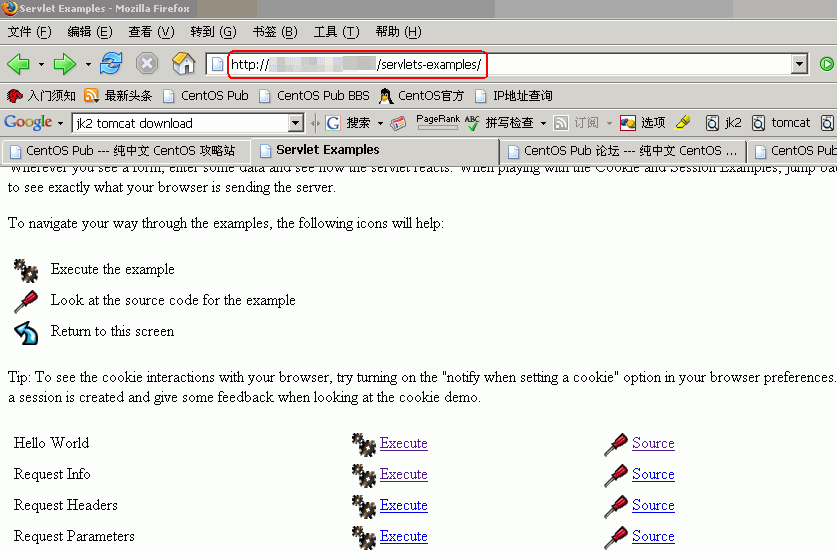Viewport: 837px width, 553px height.
Task: Execute the Request Parameters example
Action: (404, 536)
